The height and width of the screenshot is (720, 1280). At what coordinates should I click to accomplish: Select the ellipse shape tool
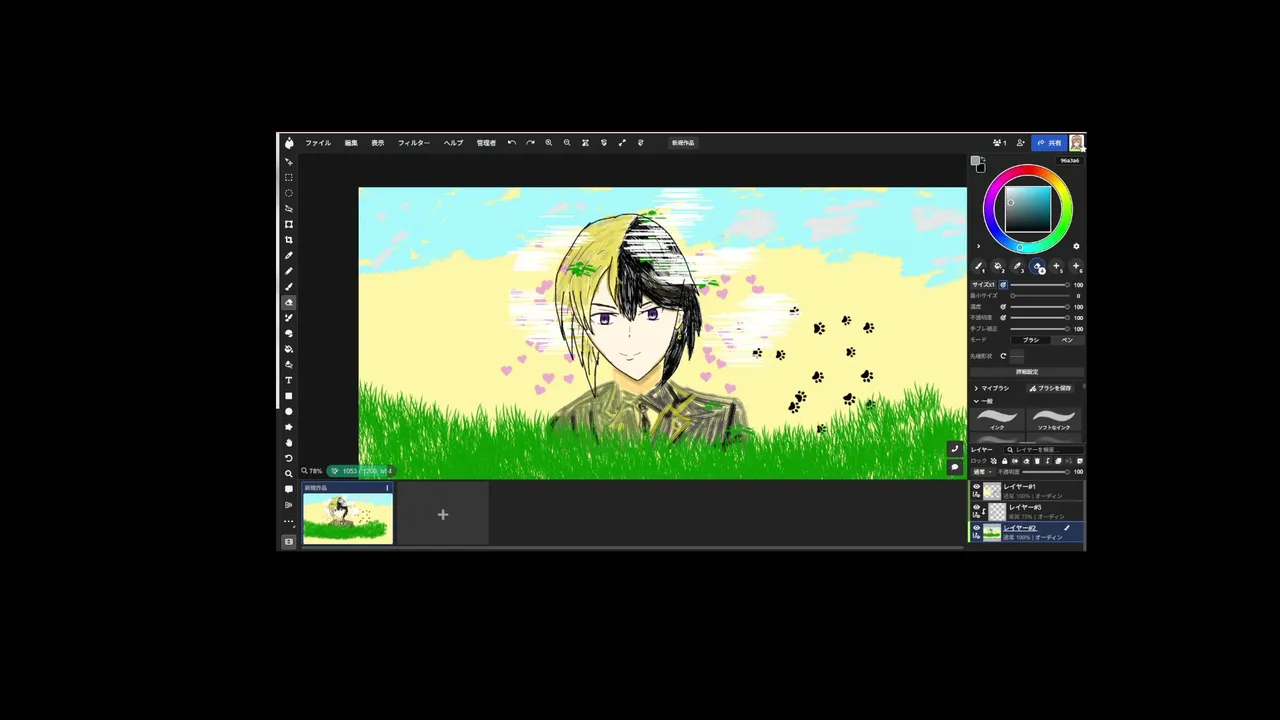click(289, 411)
